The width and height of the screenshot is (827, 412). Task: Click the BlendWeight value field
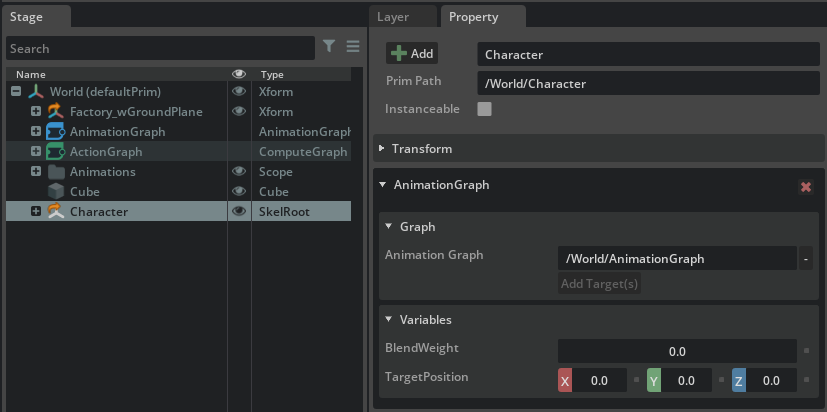tap(677, 351)
